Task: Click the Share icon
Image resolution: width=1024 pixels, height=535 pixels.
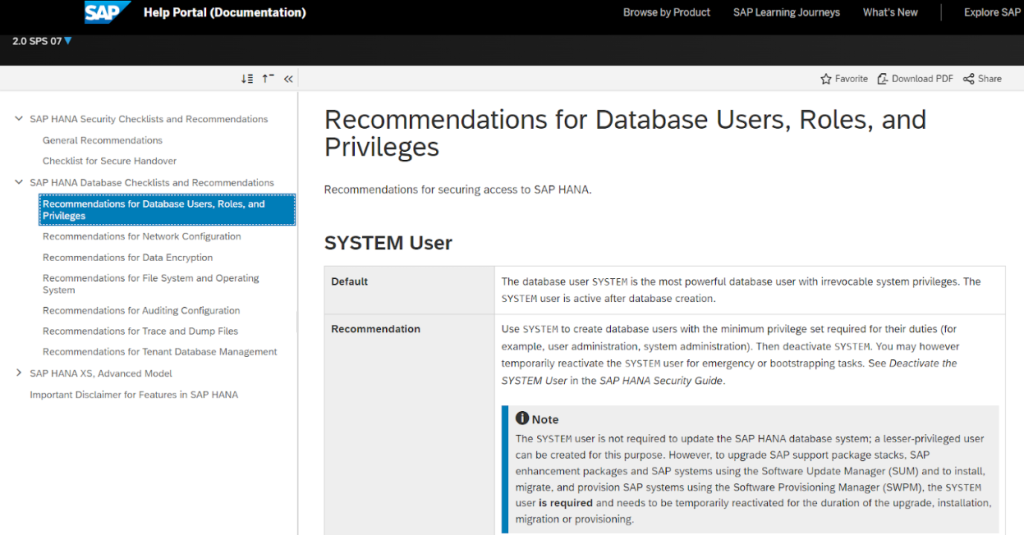Action: tap(968, 78)
